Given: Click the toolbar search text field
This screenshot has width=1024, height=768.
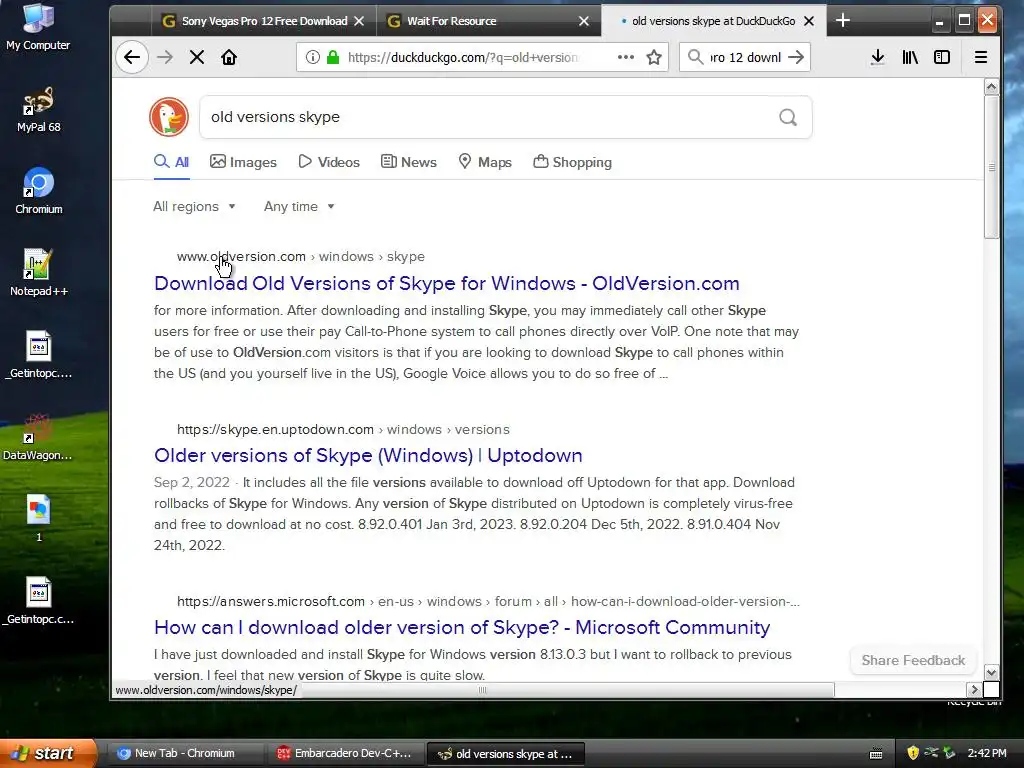Looking at the screenshot, I should coord(745,57).
